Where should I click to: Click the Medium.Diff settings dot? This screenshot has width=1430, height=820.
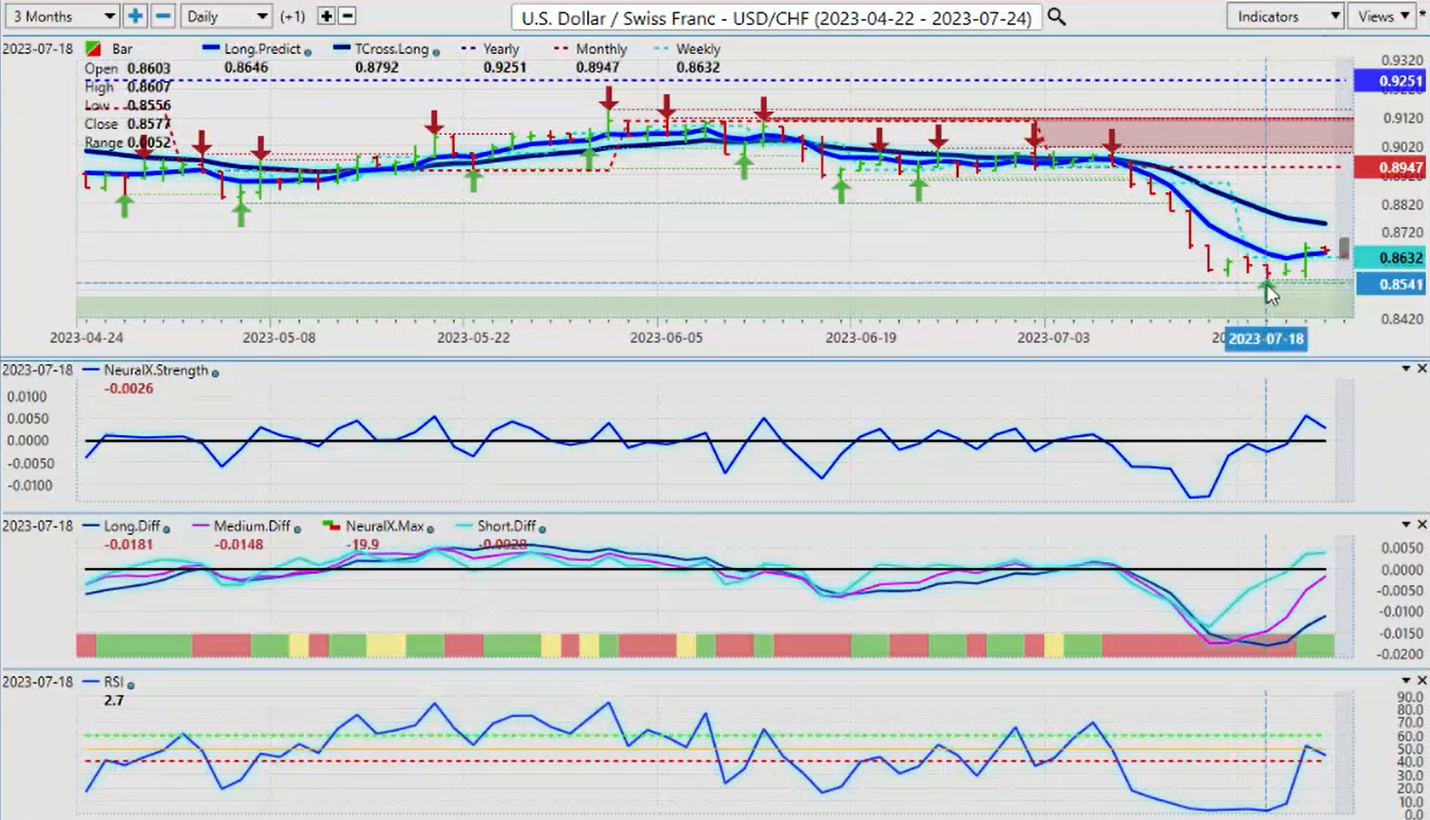pos(297,528)
